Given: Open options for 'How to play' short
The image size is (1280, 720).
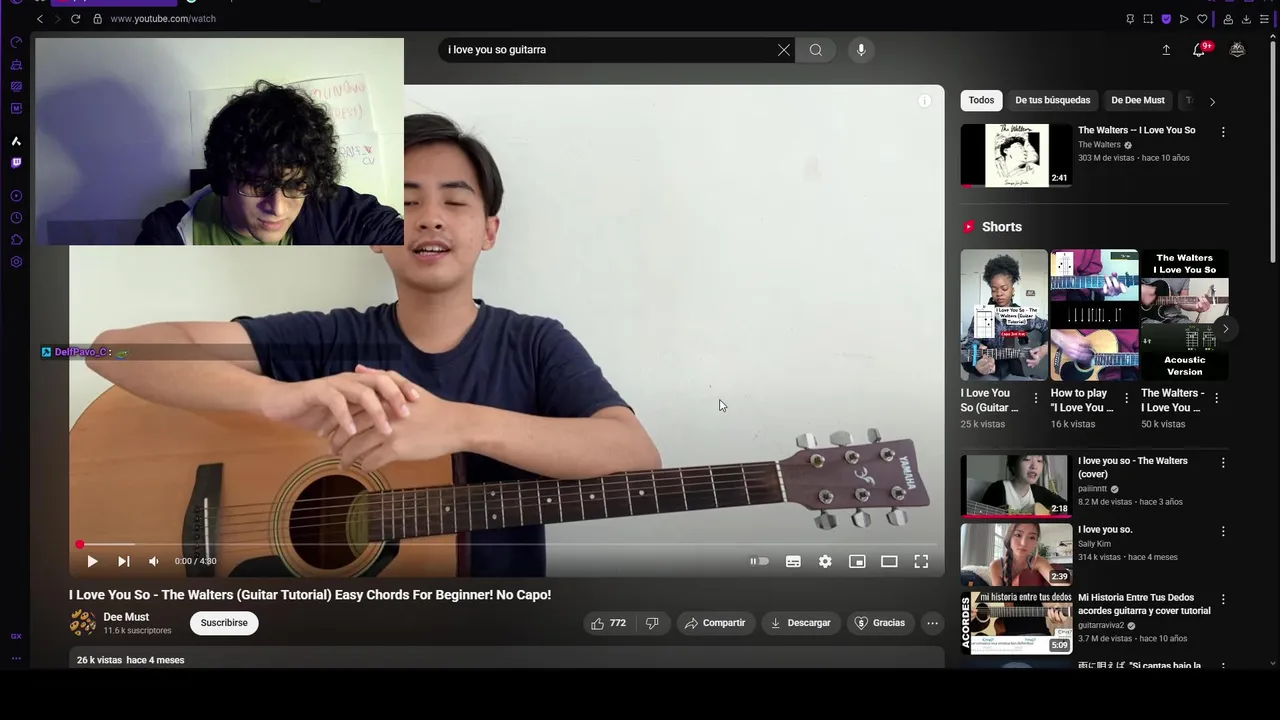Looking at the screenshot, I should pyautogui.click(x=1126, y=398).
